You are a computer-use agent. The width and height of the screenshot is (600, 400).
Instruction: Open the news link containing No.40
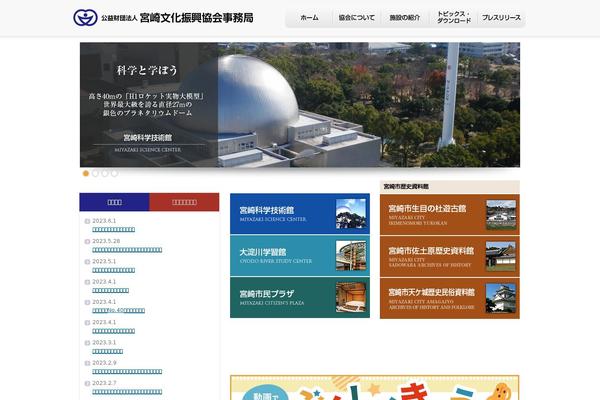(119, 310)
